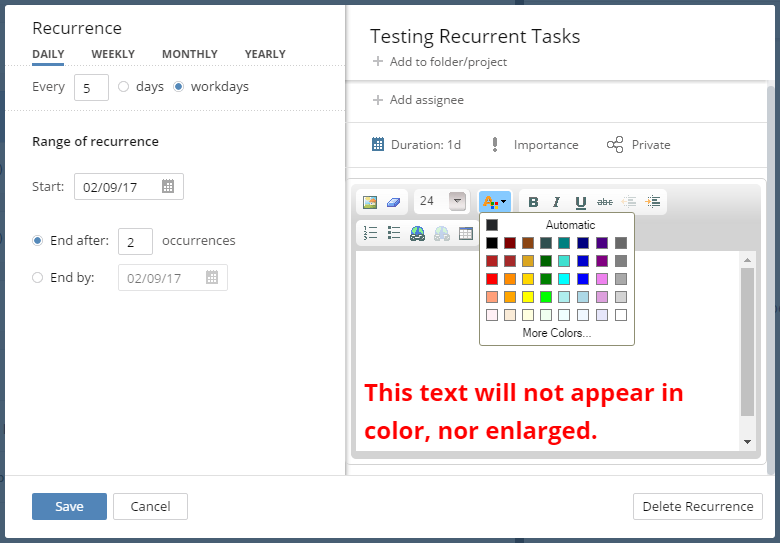Toggle italic formatting
Viewport: 780px width, 543px height.
click(x=556, y=202)
